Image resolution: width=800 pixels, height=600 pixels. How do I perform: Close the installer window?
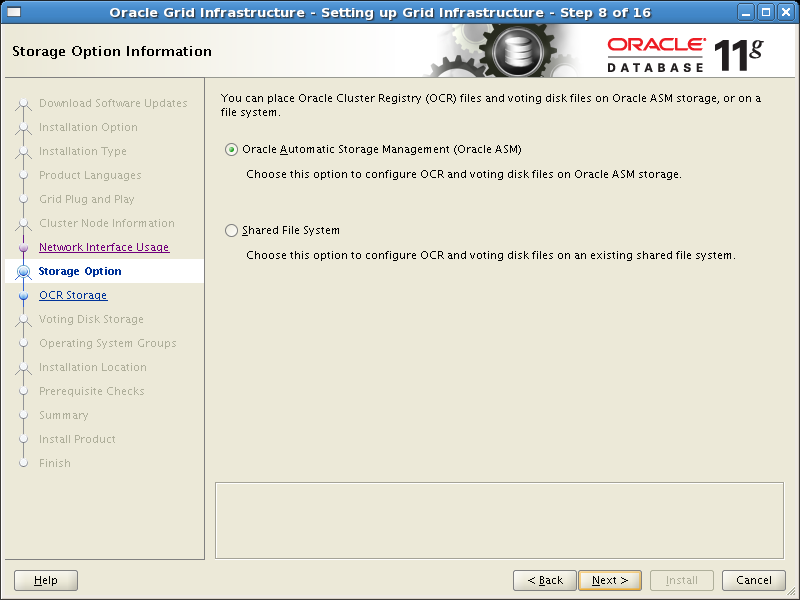coord(786,12)
